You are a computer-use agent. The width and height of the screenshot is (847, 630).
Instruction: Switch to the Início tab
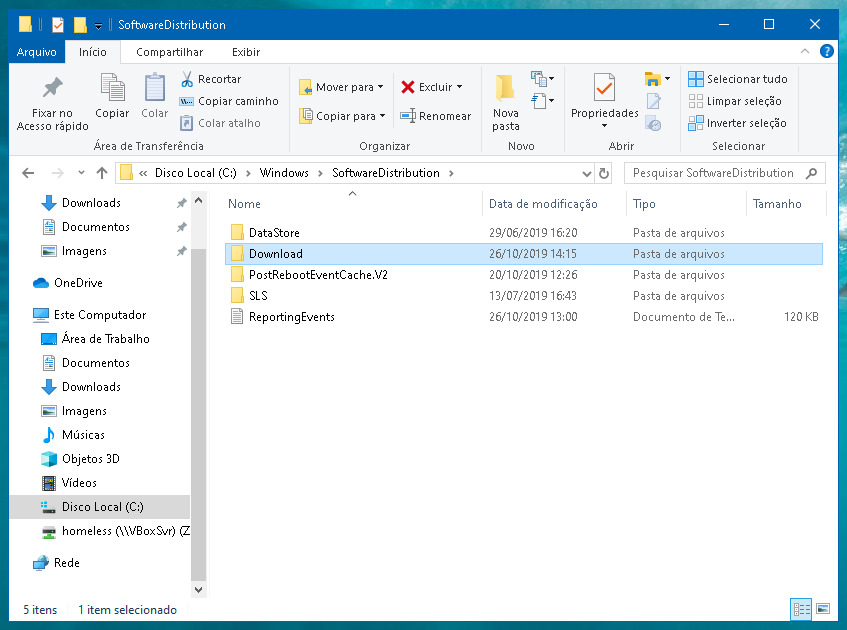tap(92, 52)
